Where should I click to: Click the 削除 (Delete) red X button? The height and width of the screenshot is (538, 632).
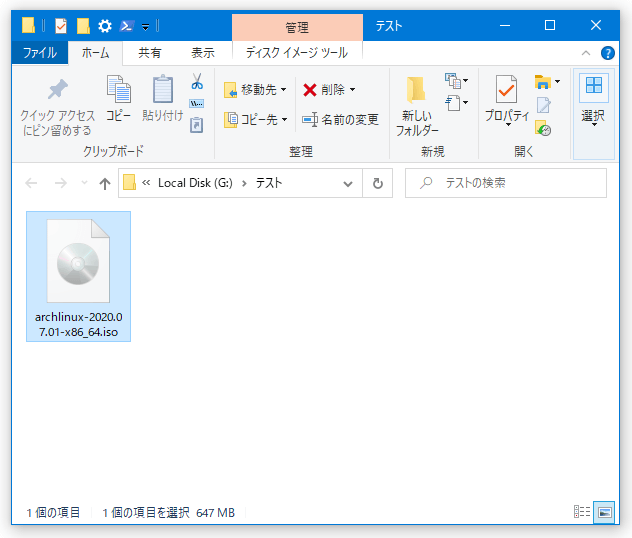tap(324, 89)
